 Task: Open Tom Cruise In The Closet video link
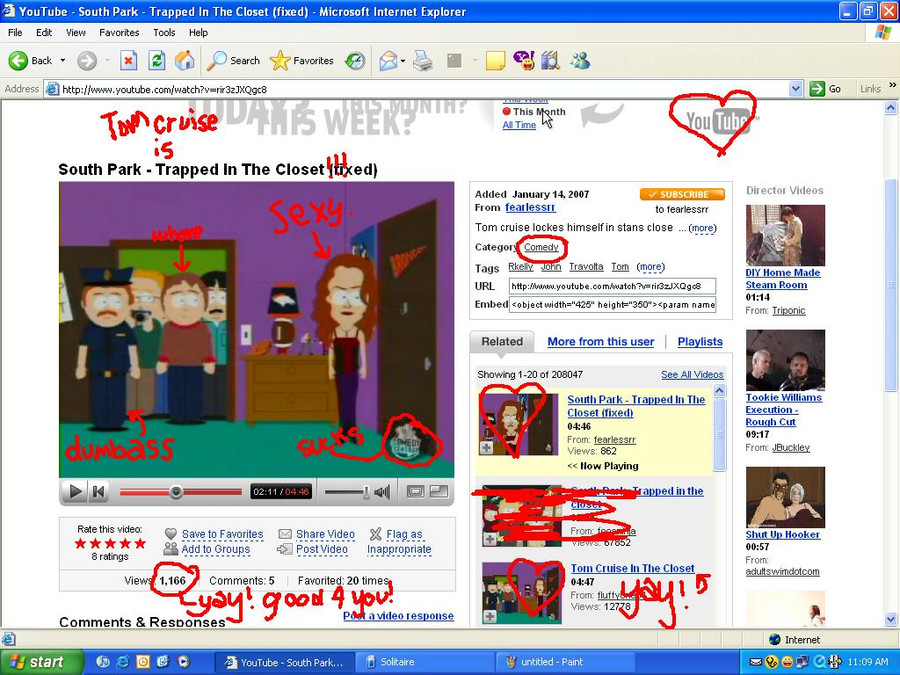pos(633,568)
